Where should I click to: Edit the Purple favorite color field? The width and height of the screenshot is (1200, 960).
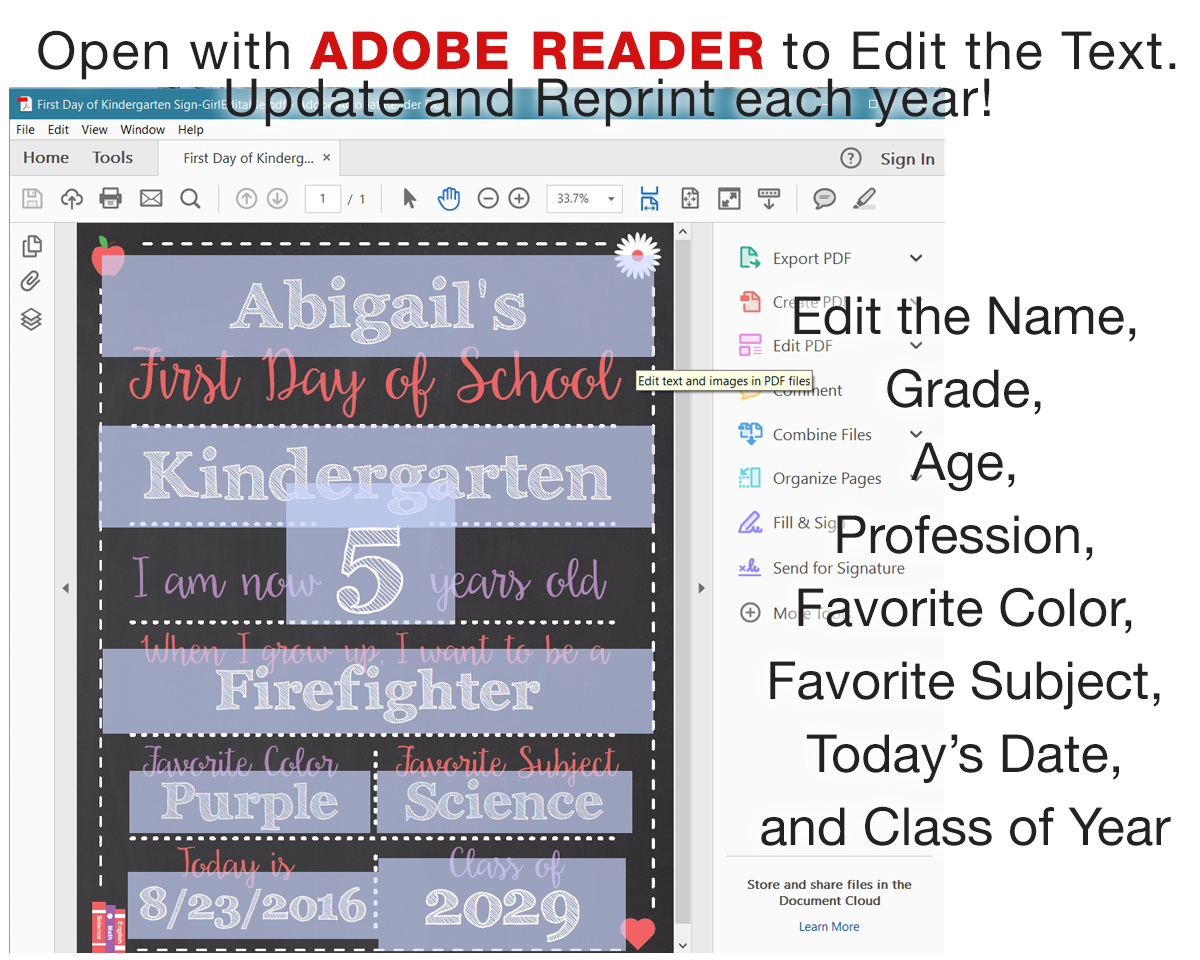(x=250, y=802)
